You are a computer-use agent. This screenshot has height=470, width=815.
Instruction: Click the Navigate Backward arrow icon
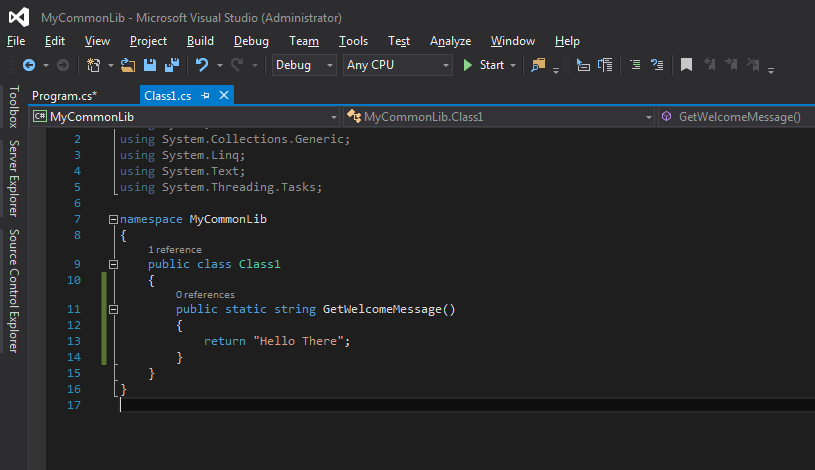pos(29,65)
